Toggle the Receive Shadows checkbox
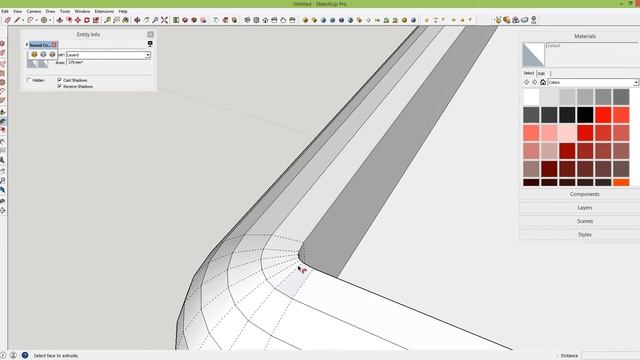The width and height of the screenshot is (640, 360). coord(60,87)
